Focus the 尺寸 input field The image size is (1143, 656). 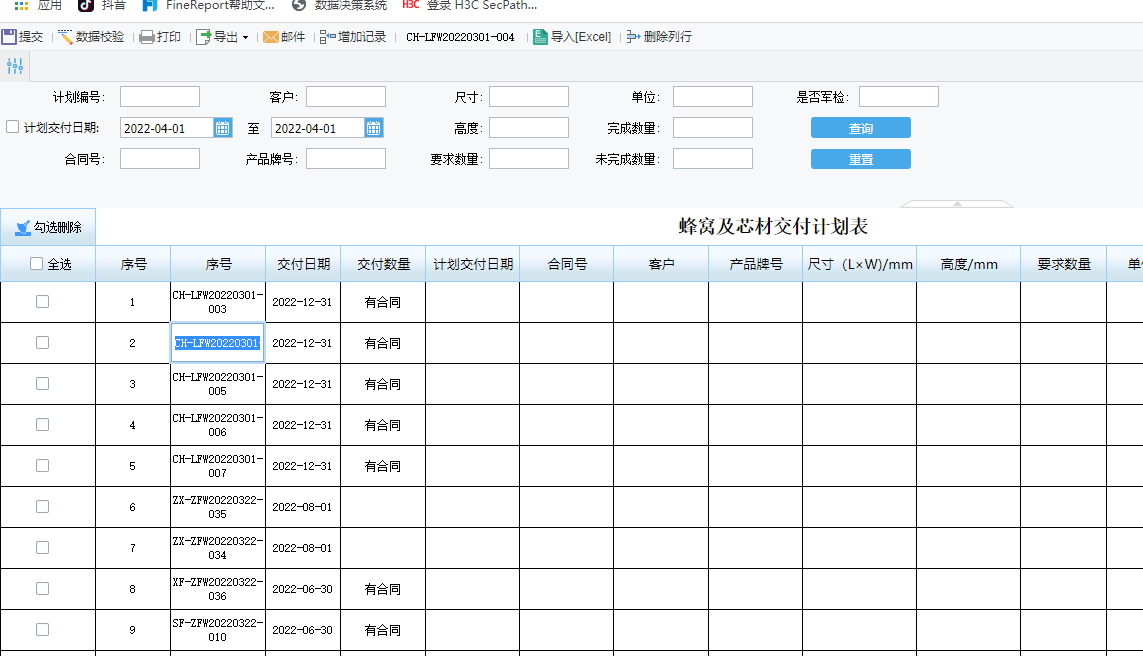528,97
